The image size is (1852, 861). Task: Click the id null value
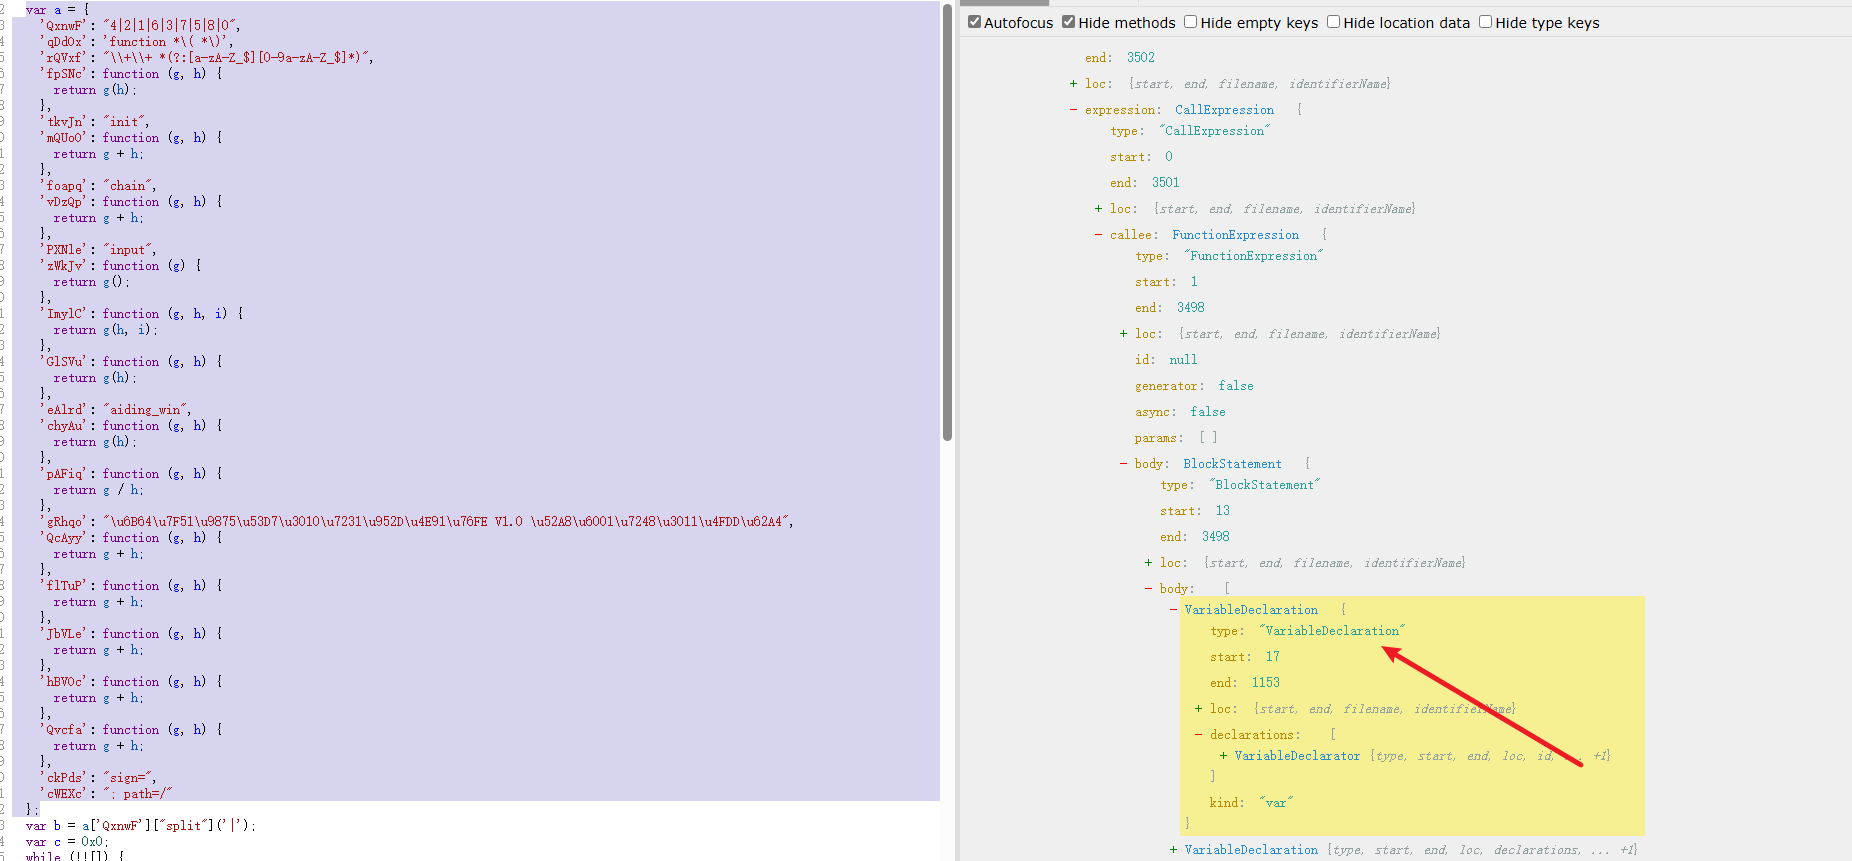point(1183,360)
